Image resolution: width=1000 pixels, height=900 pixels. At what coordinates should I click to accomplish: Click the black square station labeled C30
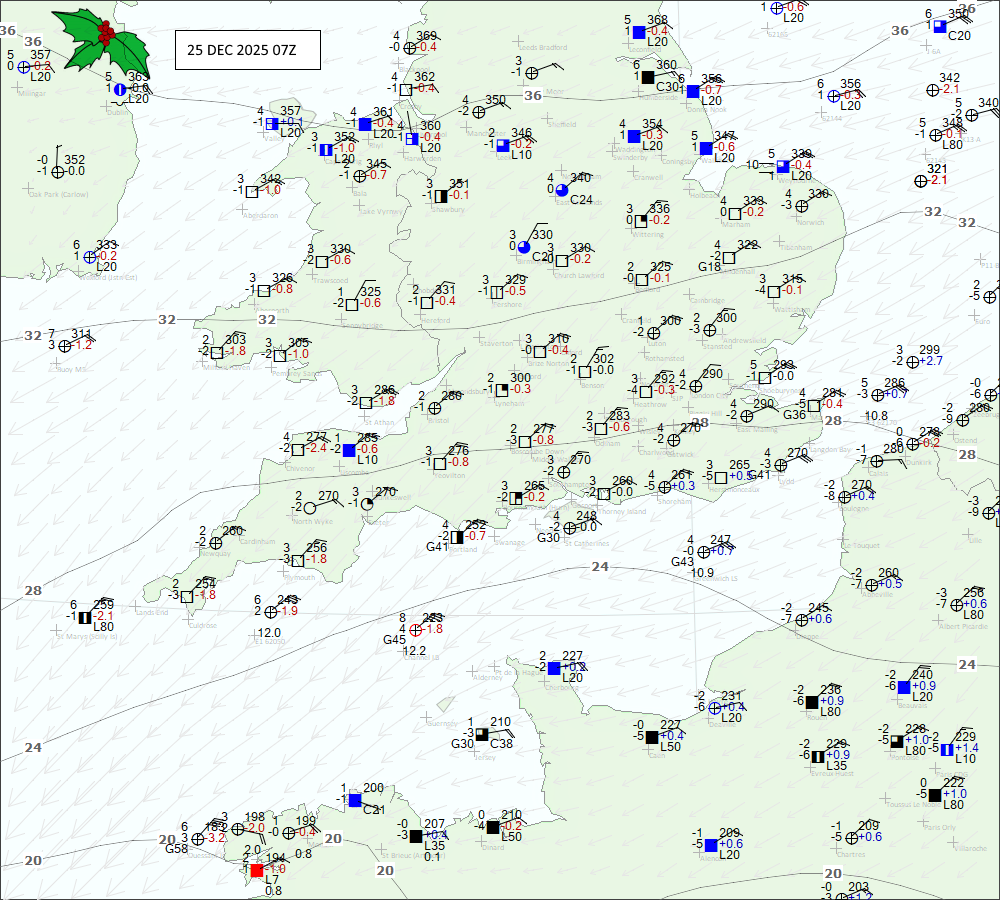pyautogui.click(x=648, y=77)
